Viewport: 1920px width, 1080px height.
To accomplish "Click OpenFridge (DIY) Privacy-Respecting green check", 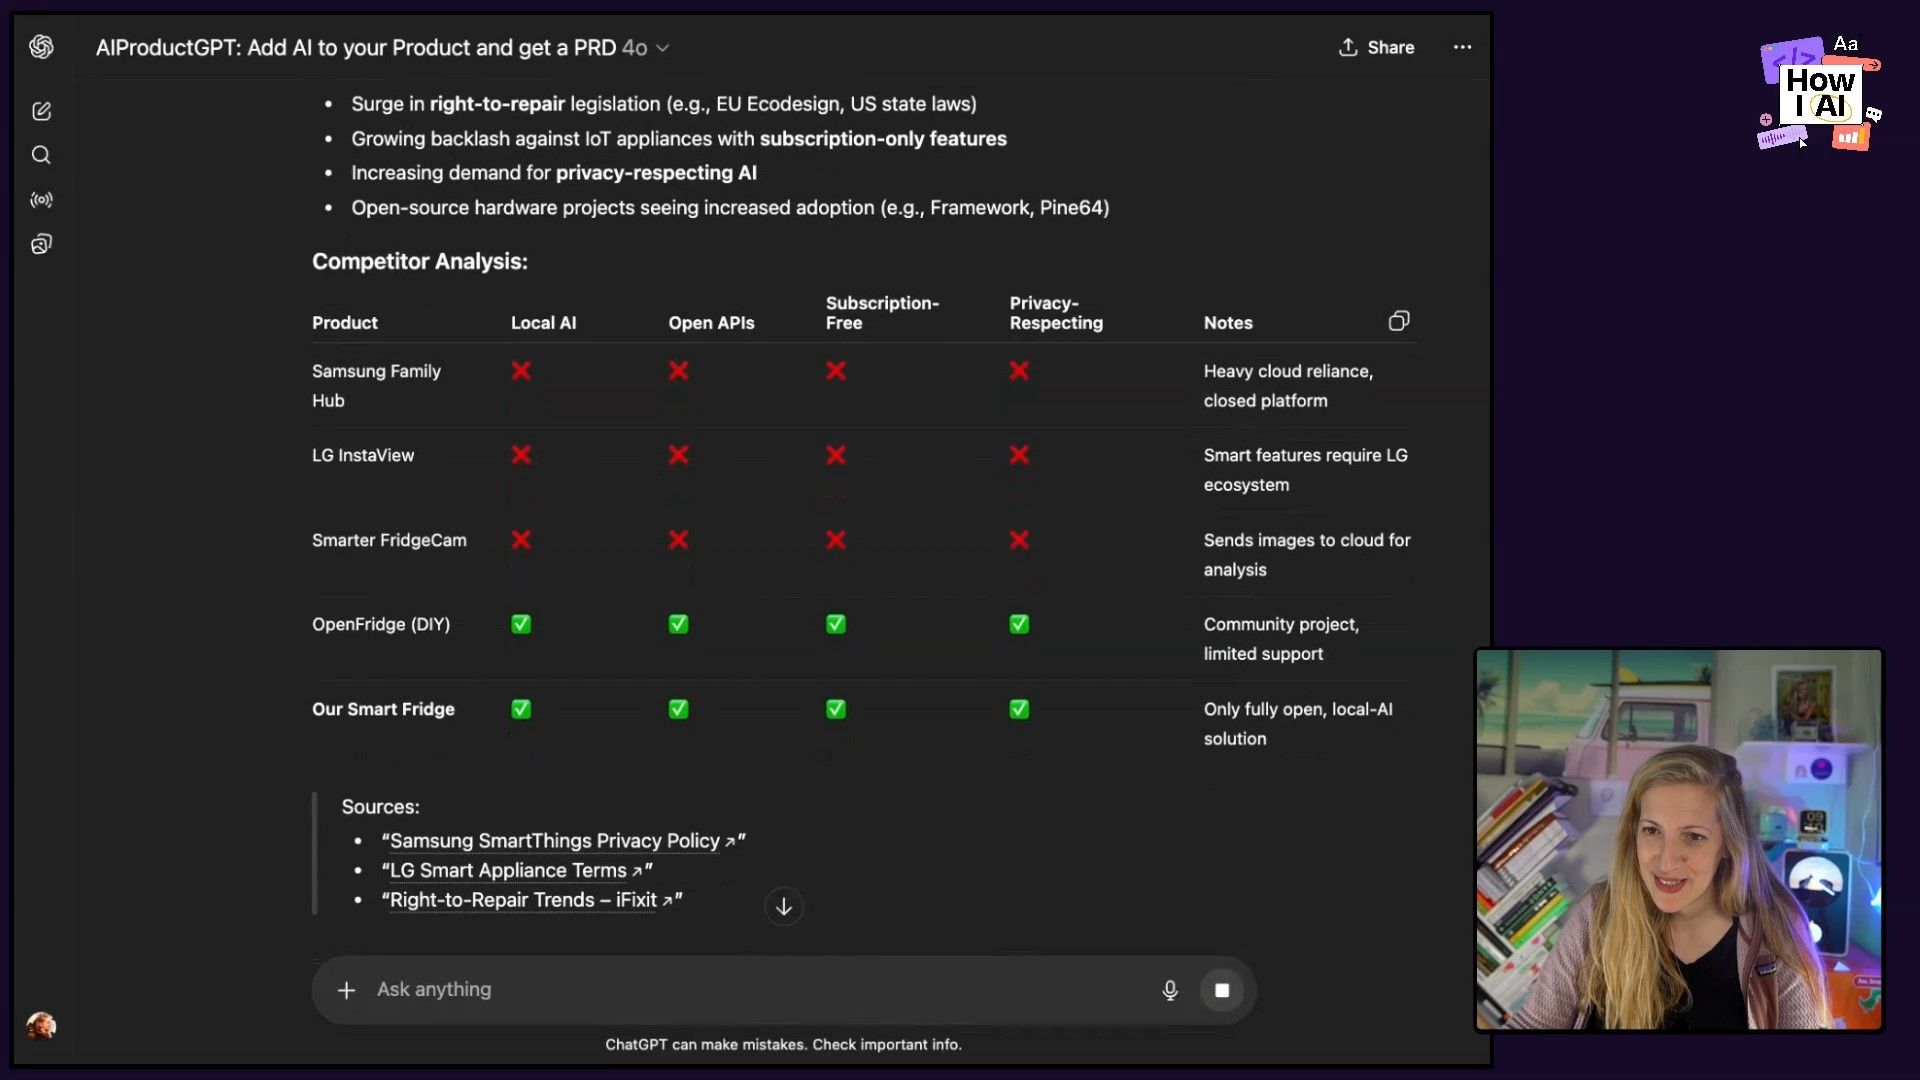I will [1019, 624].
